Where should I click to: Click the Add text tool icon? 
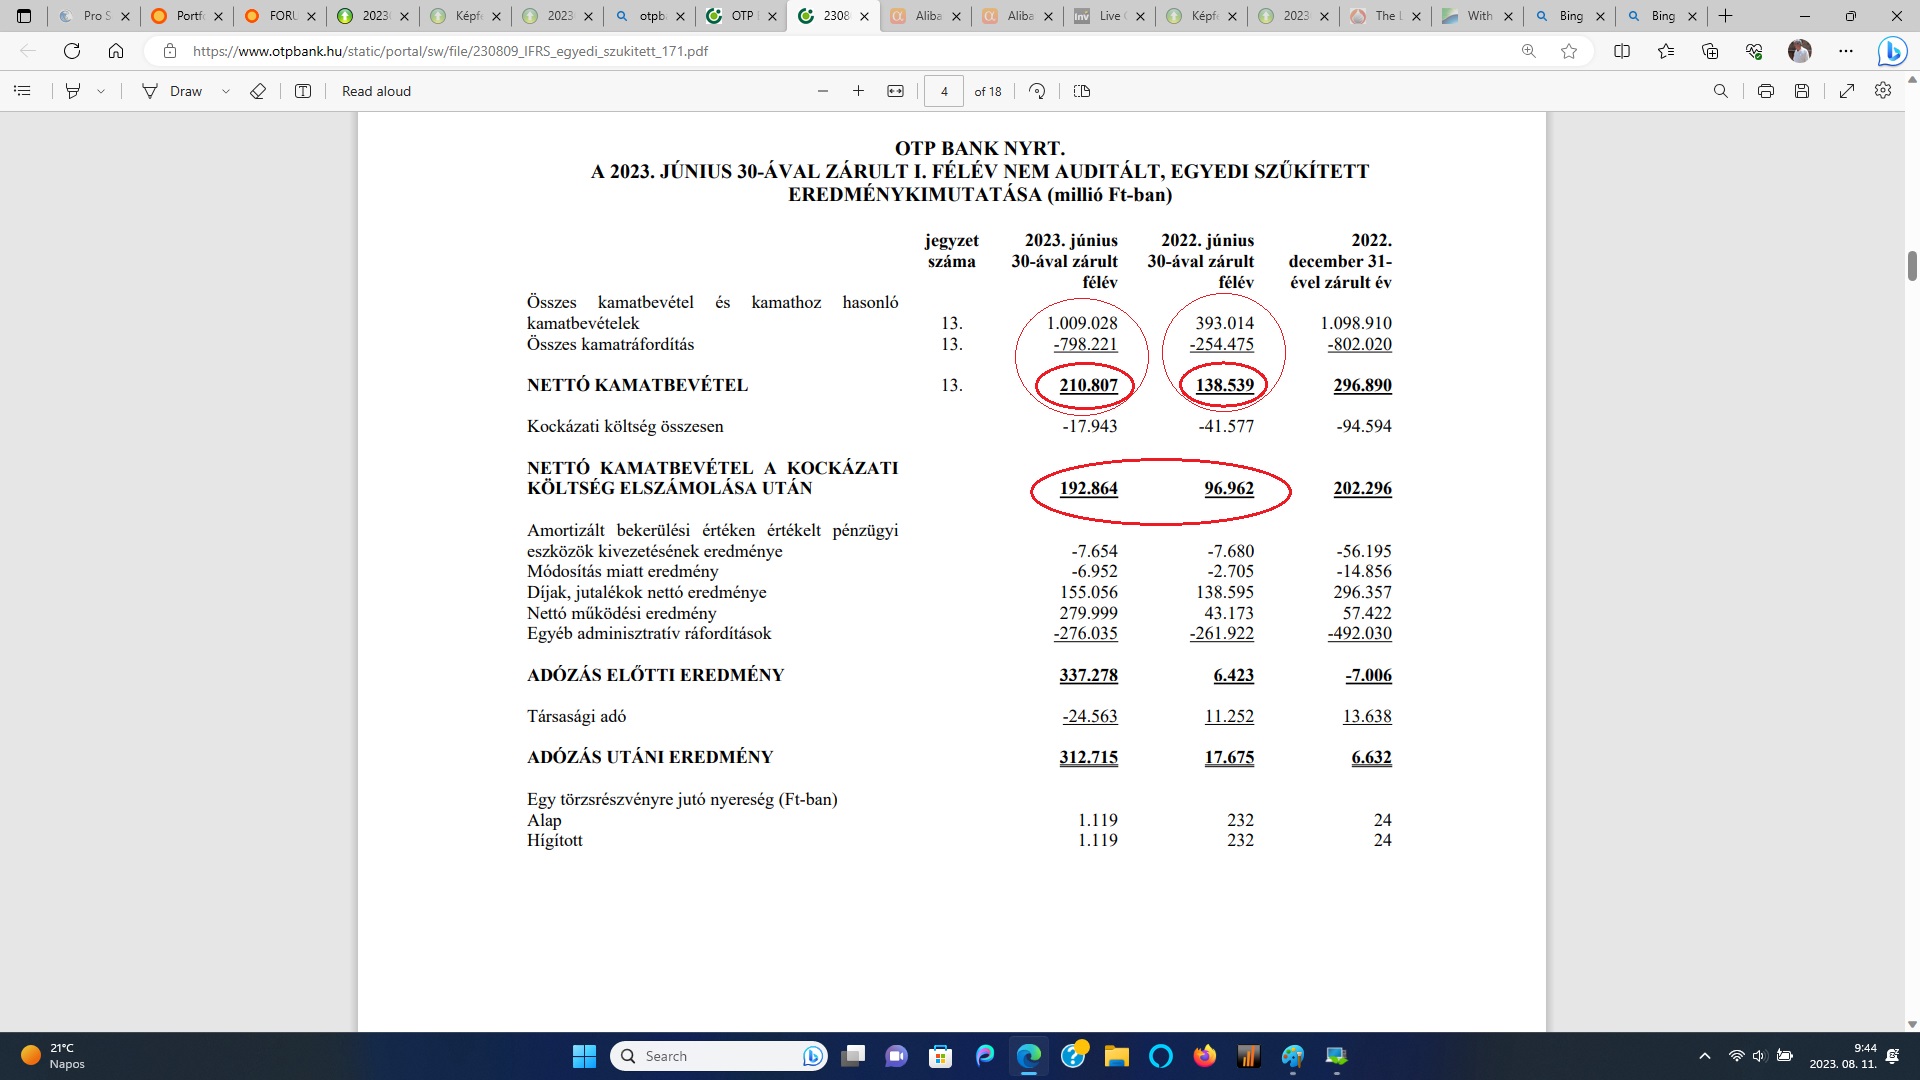pos(303,91)
